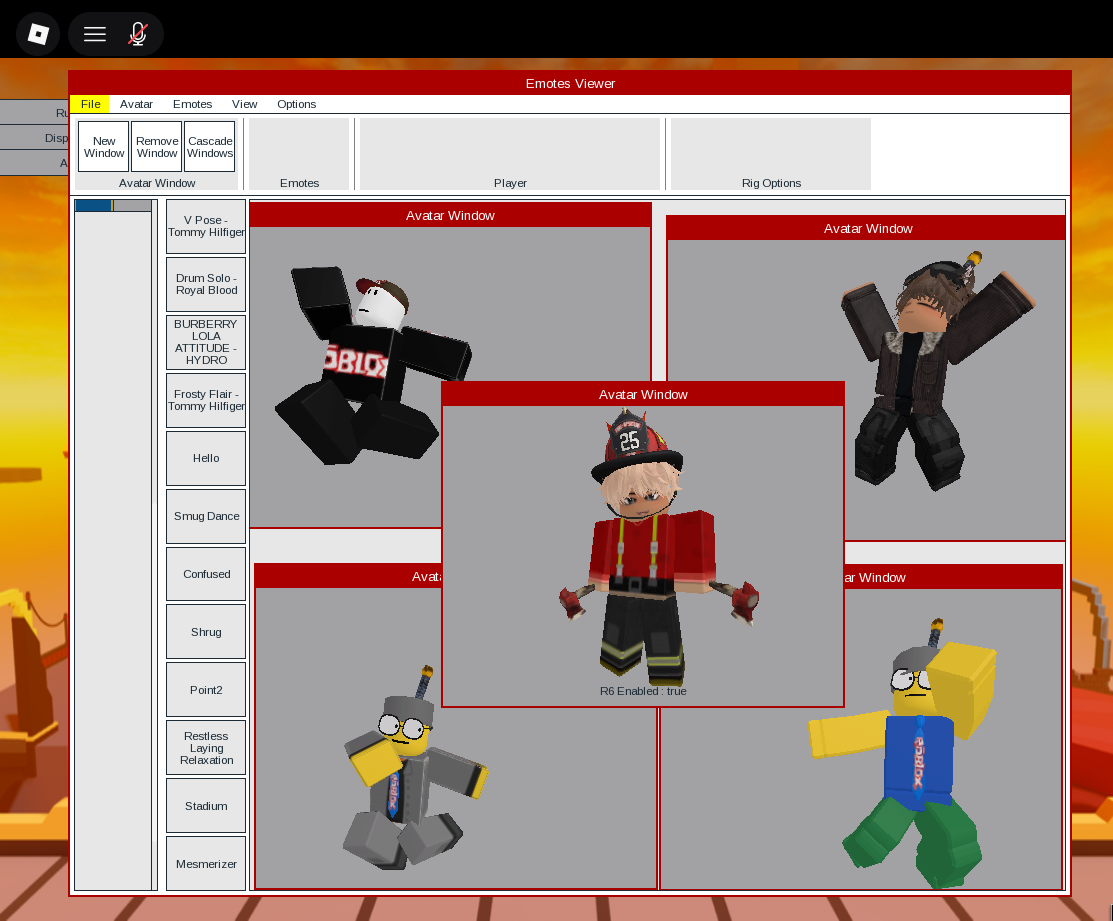
Task: Click the Rig Options ribbon group panel
Action: click(x=771, y=154)
